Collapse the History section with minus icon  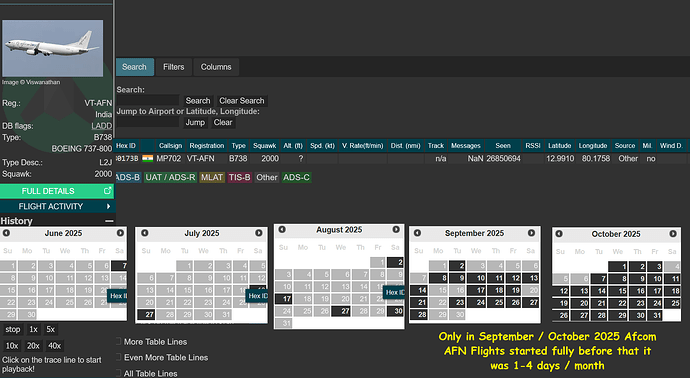pyautogui.click(x=109, y=221)
